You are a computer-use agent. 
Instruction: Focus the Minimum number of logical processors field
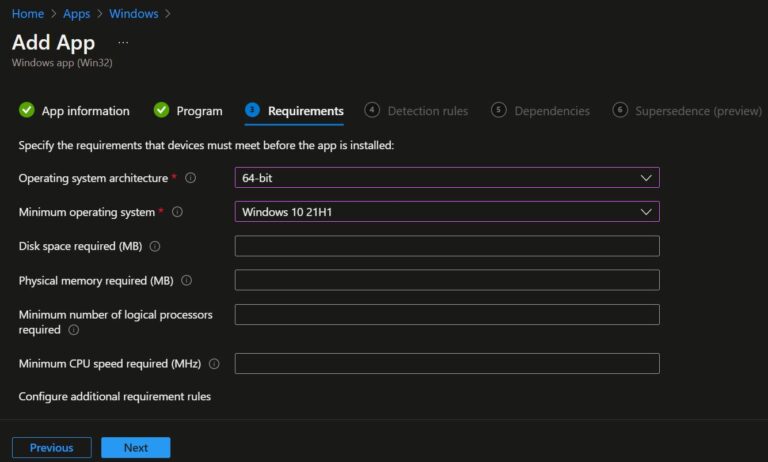point(447,315)
